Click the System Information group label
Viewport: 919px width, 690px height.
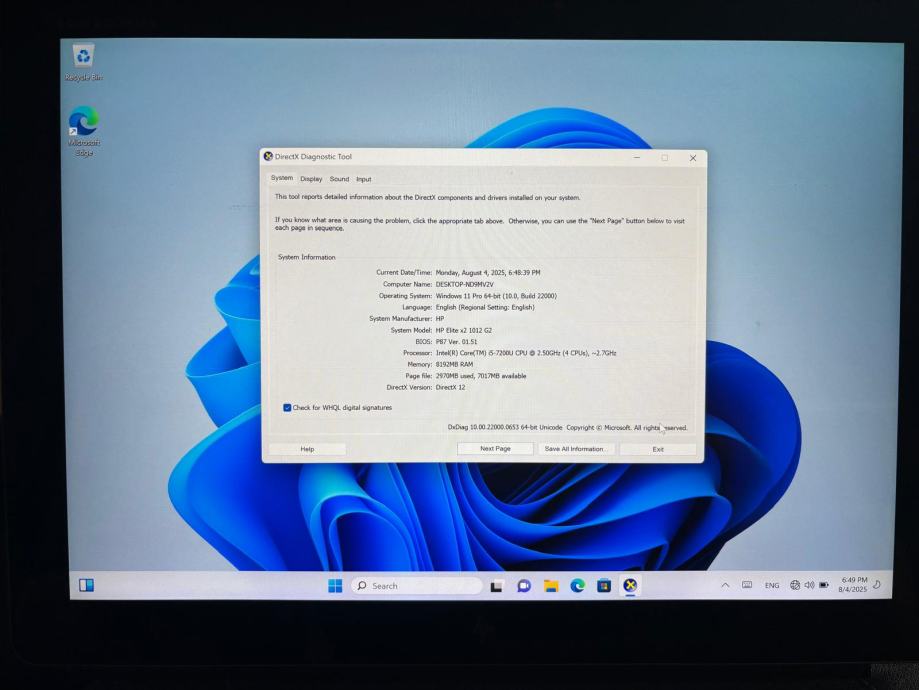(x=307, y=257)
